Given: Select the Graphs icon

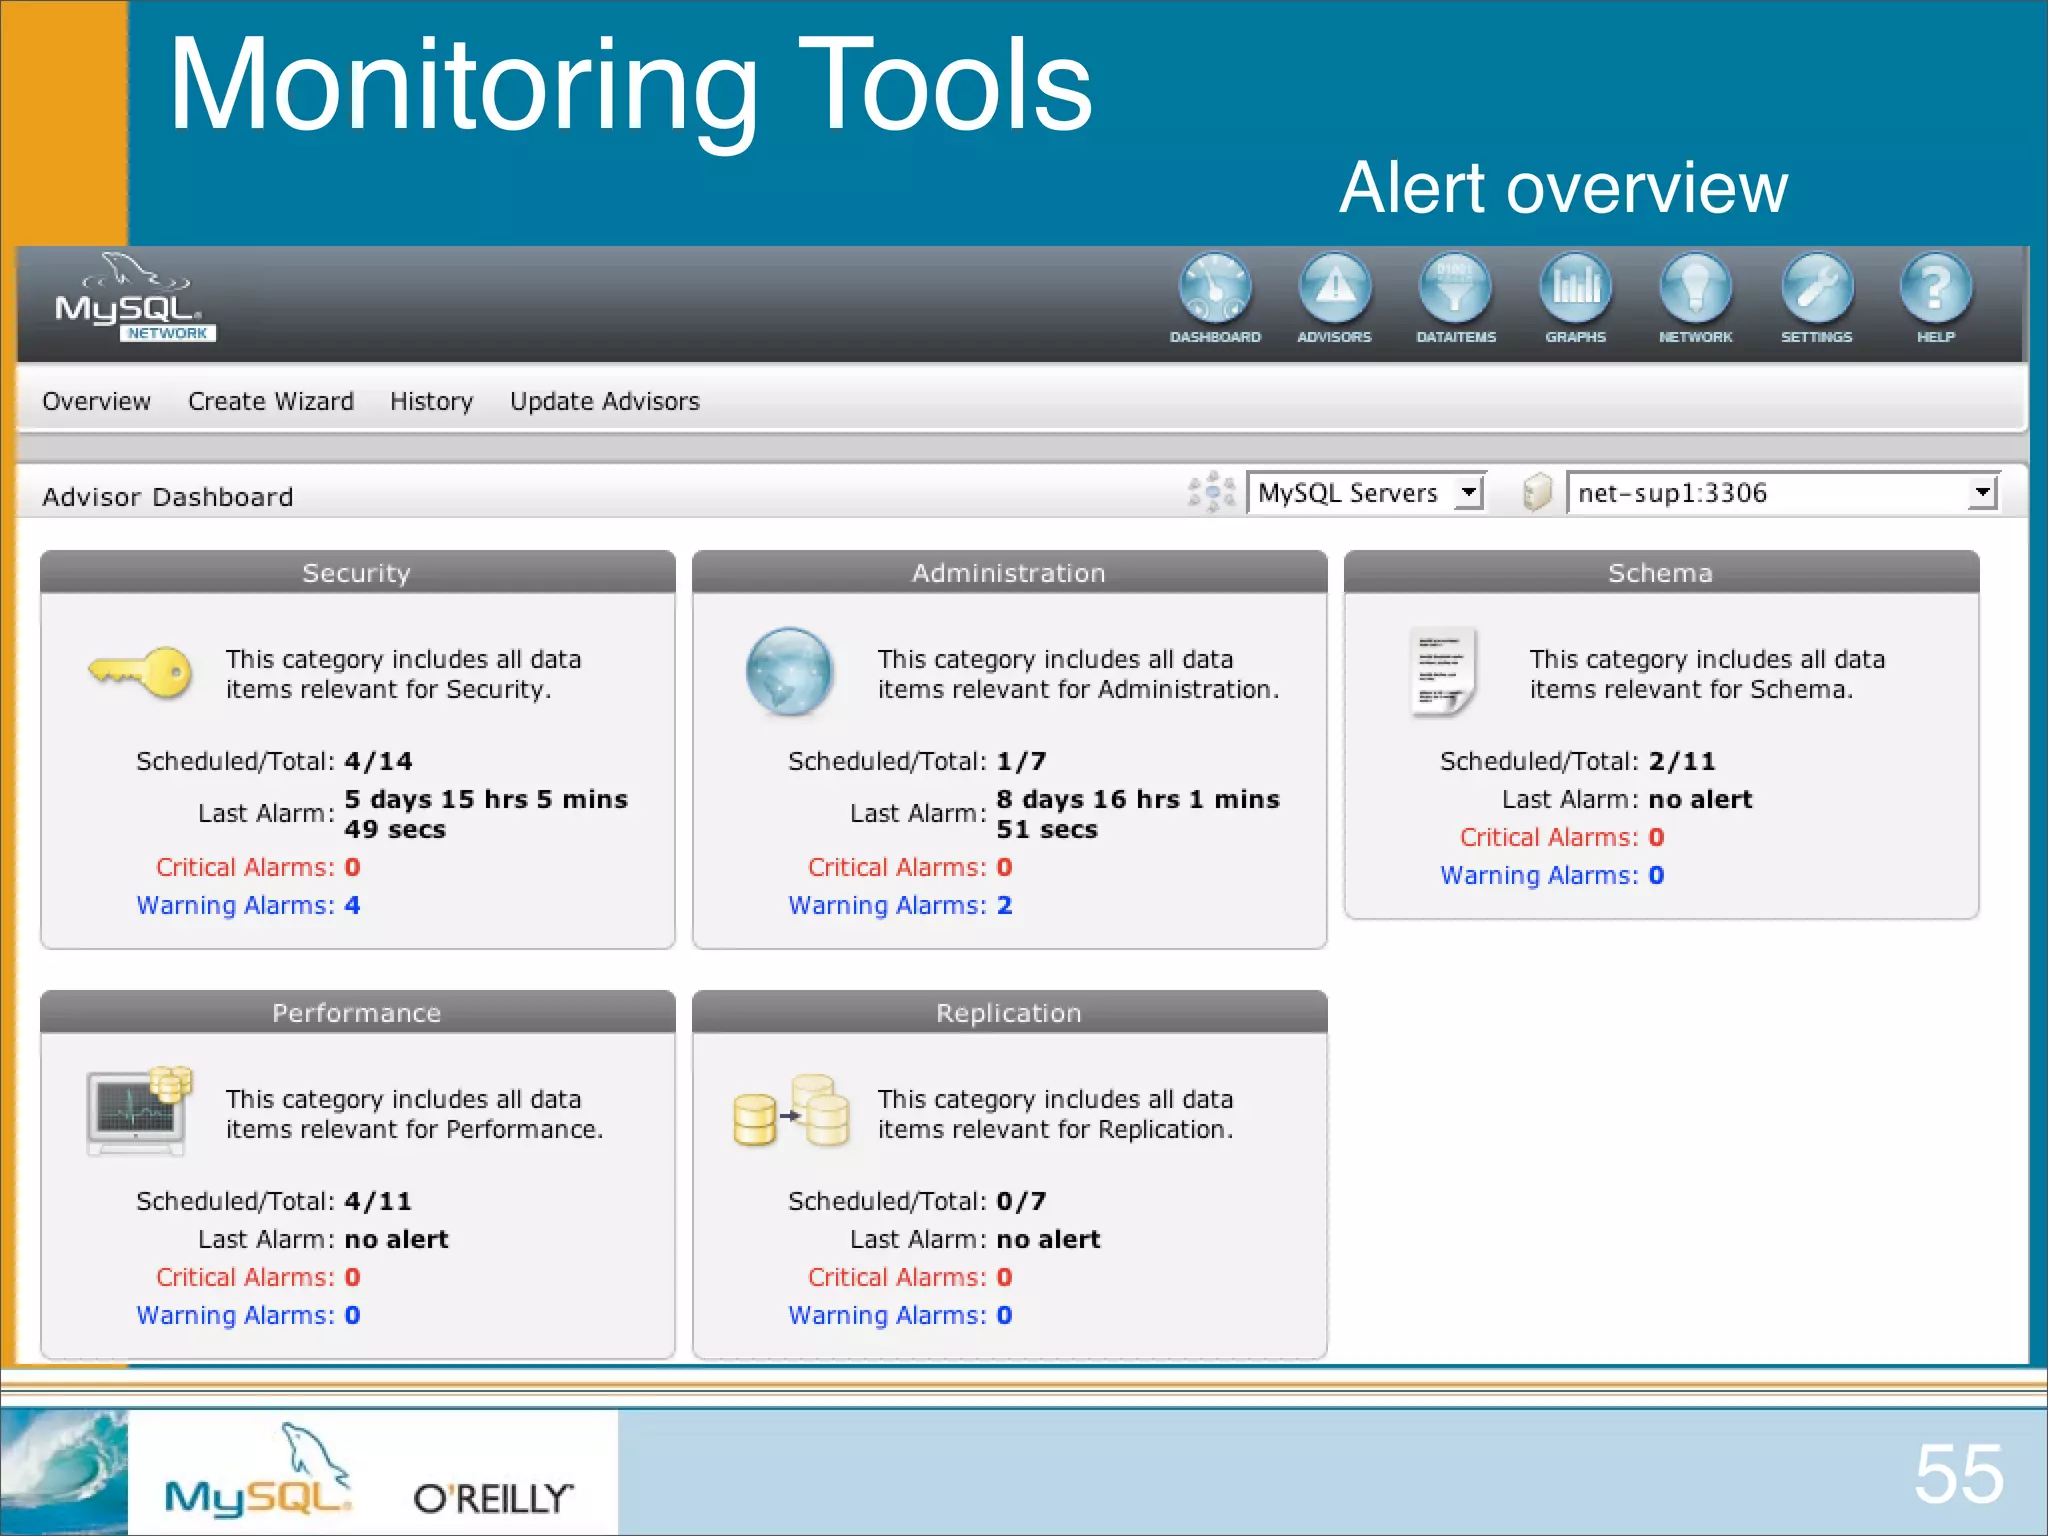Looking at the screenshot, I should tap(1575, 290).
